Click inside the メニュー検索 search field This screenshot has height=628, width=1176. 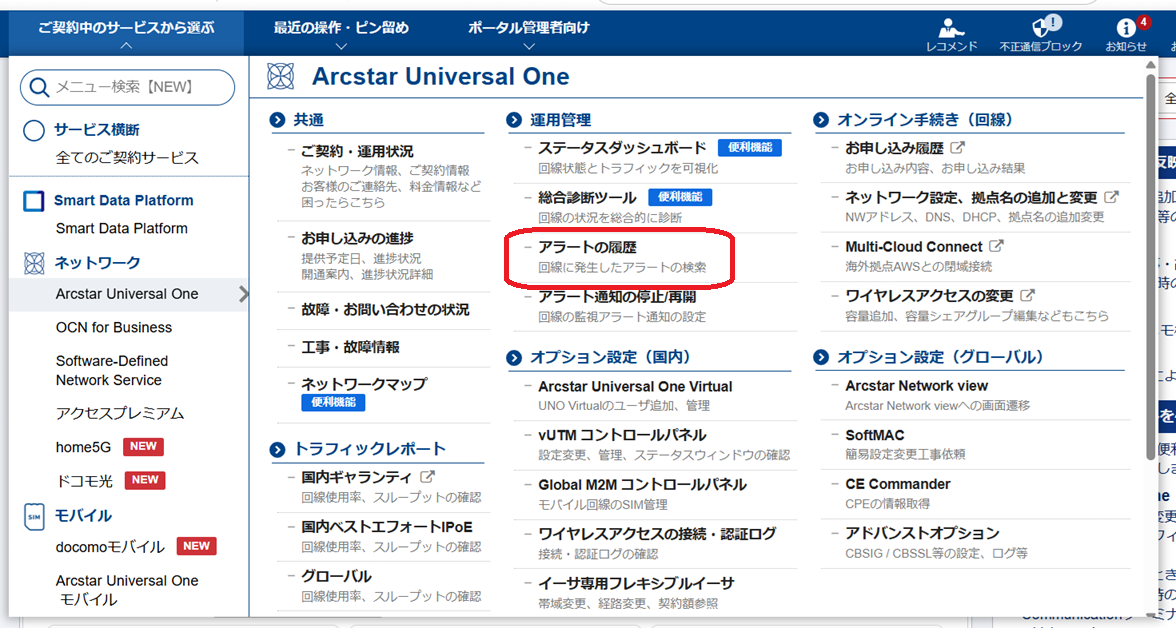click(128, 88)
